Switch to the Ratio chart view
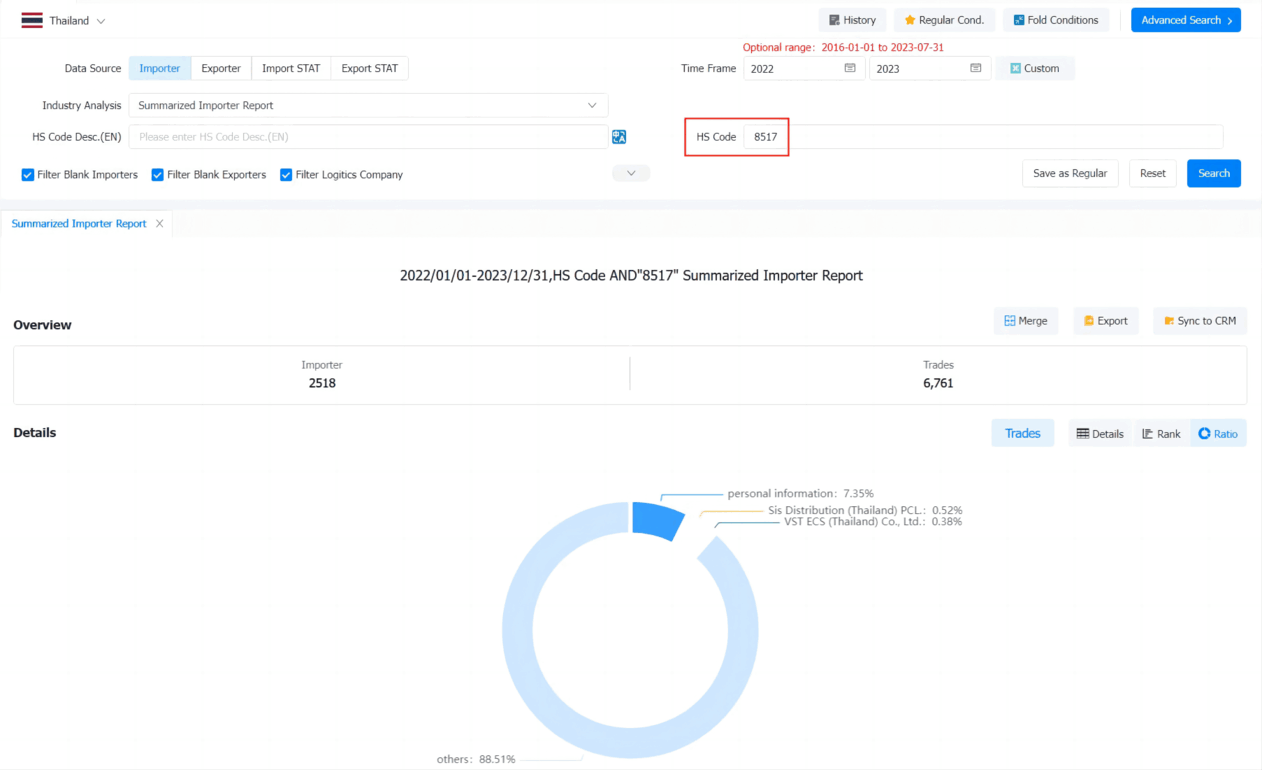Viewport: 1262px width, 770px height. tap(1218, 434)
